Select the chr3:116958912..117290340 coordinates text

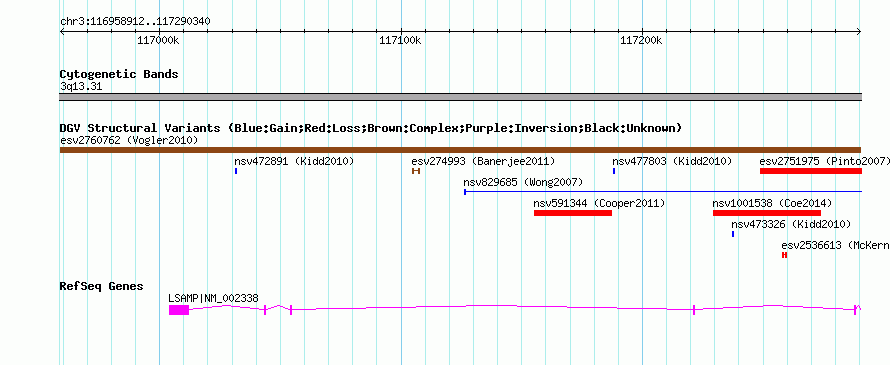click(x=135, y=22)
